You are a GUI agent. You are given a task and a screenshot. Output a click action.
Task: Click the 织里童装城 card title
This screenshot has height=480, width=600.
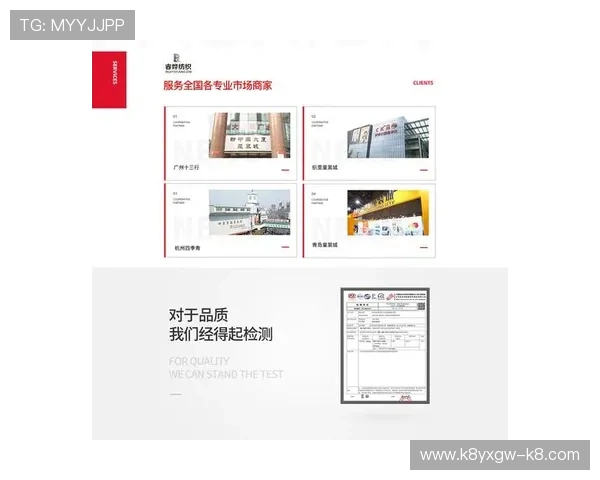pos(324,167)
